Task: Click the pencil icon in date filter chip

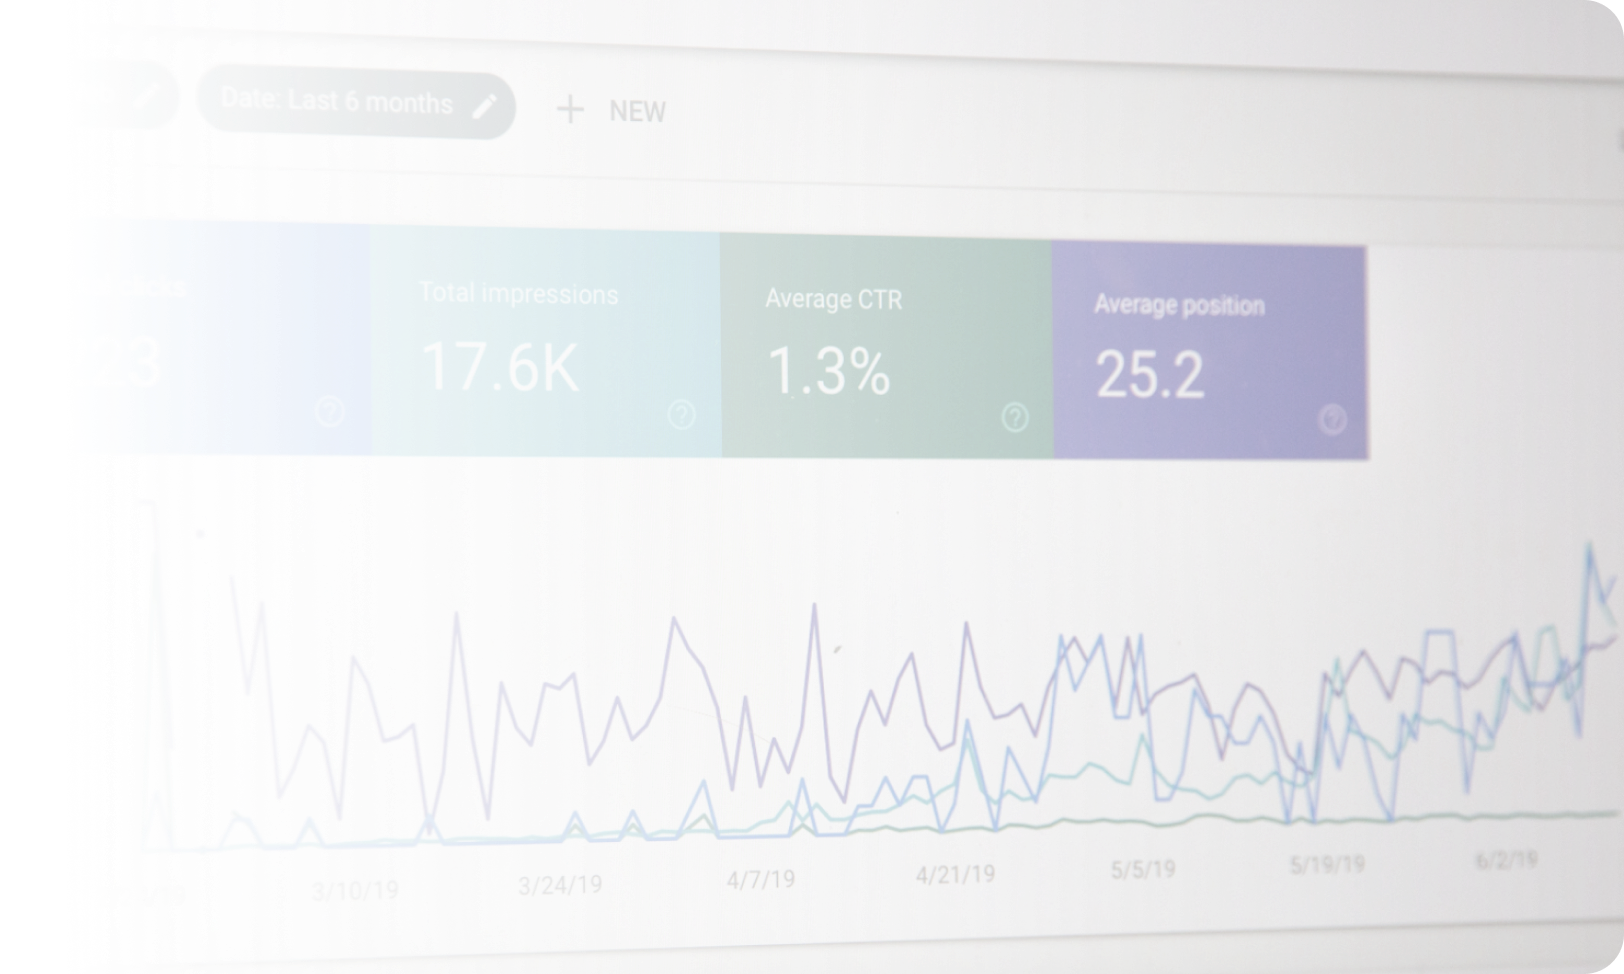Action: 485,106
